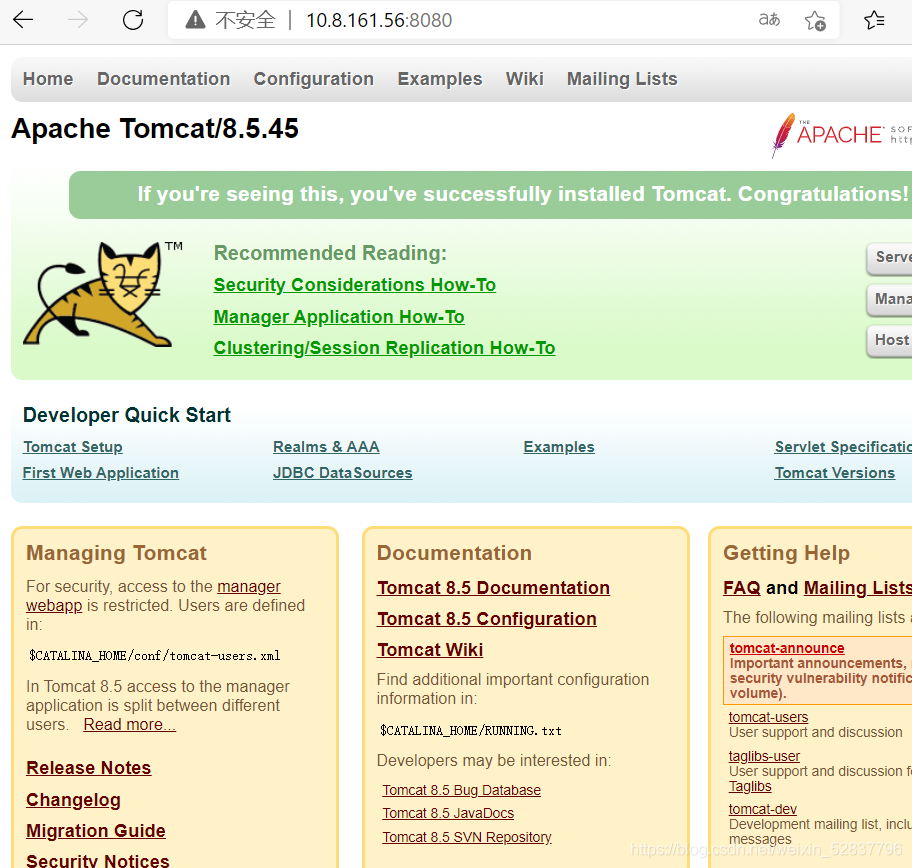Open Security Considerations How-To link
The height and width of the screenshot is (868, 912).
pos(355,284)
